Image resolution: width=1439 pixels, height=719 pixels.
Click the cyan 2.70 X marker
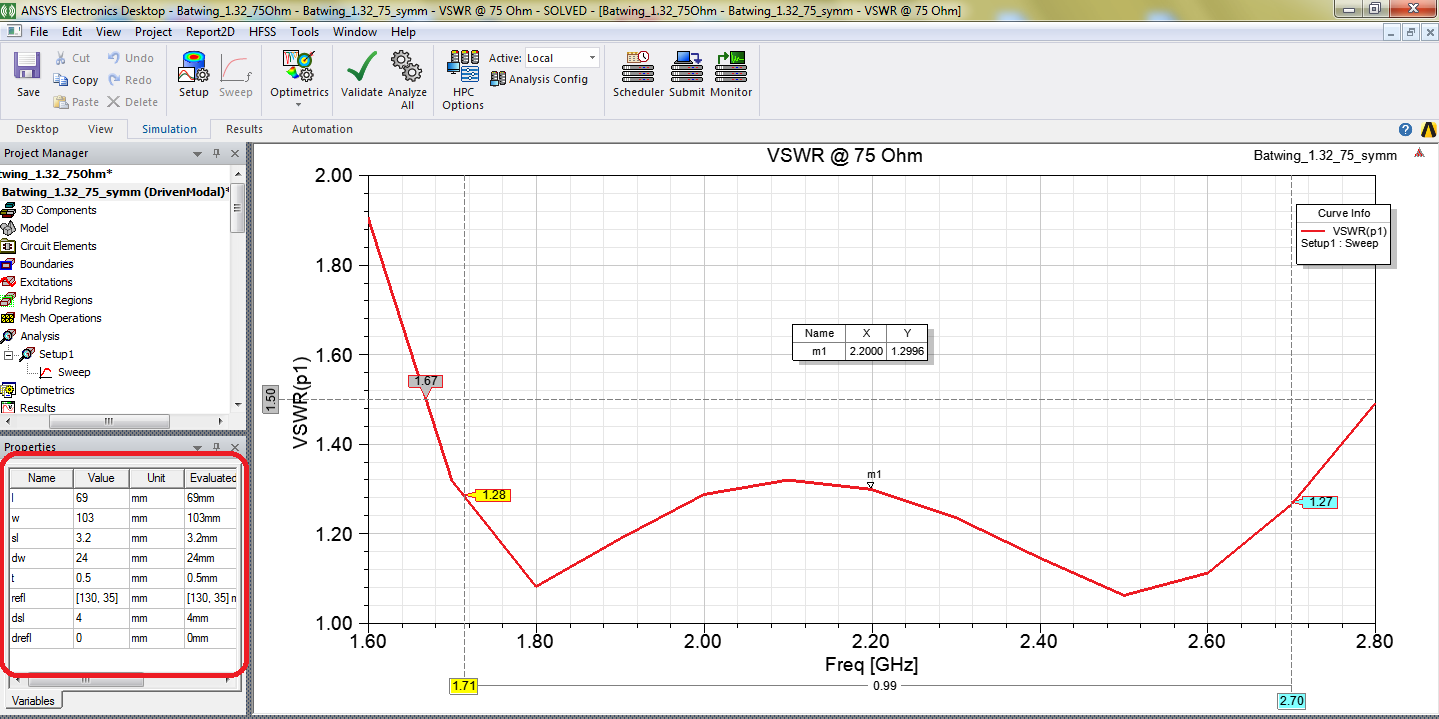1292,702
